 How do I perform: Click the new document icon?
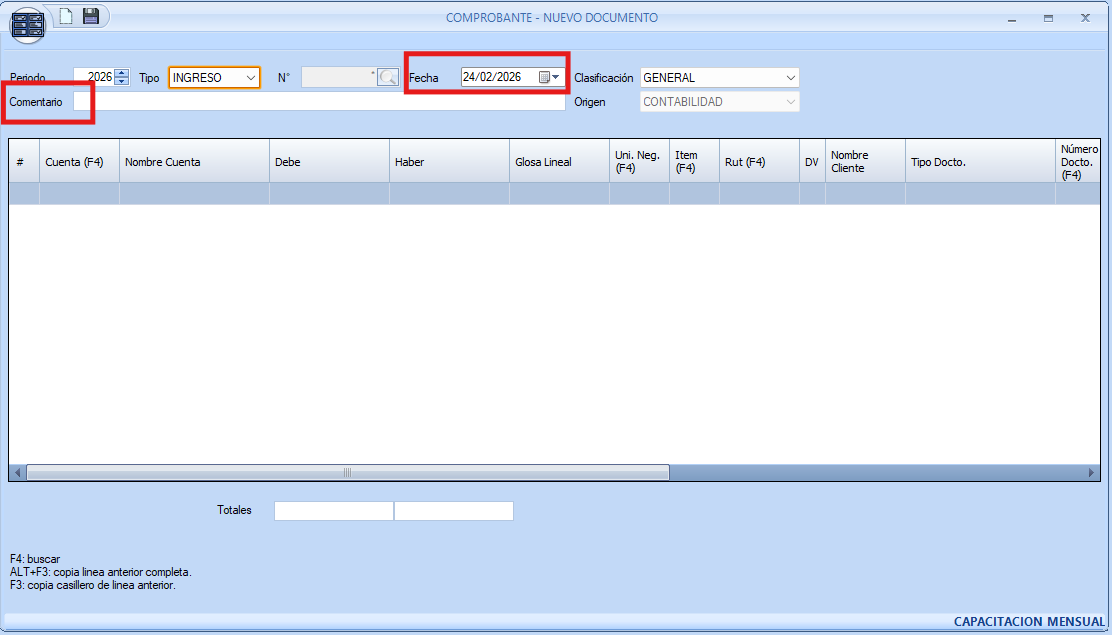click(66, 16)
